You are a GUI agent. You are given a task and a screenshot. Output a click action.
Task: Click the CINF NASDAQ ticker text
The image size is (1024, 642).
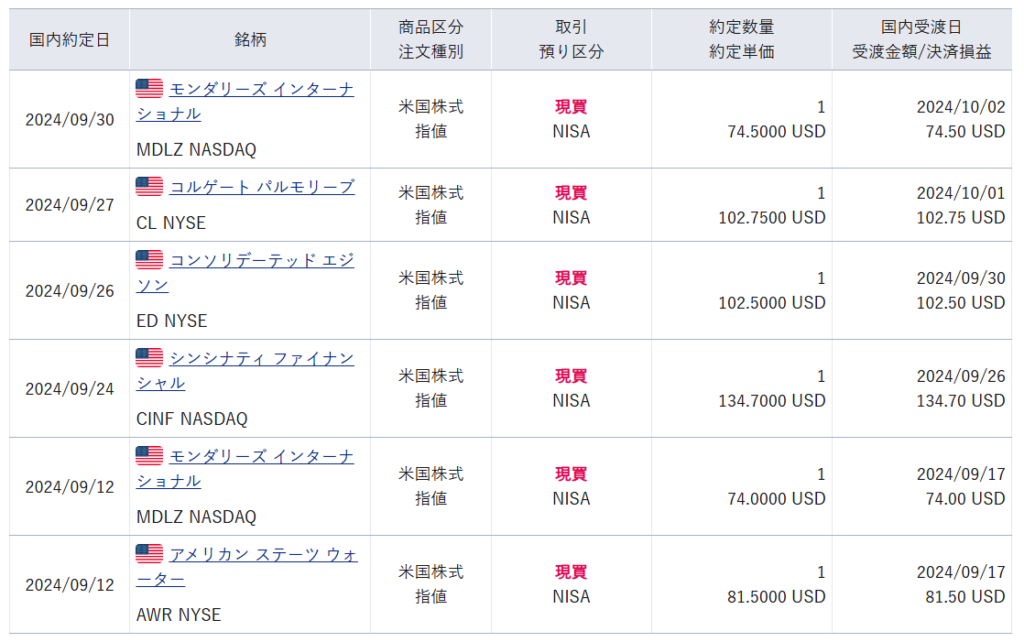tap(192, 419)
